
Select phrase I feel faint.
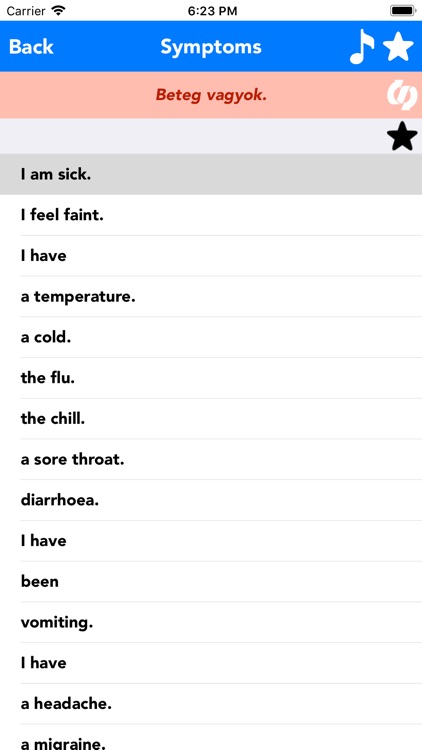click(211, 215)
